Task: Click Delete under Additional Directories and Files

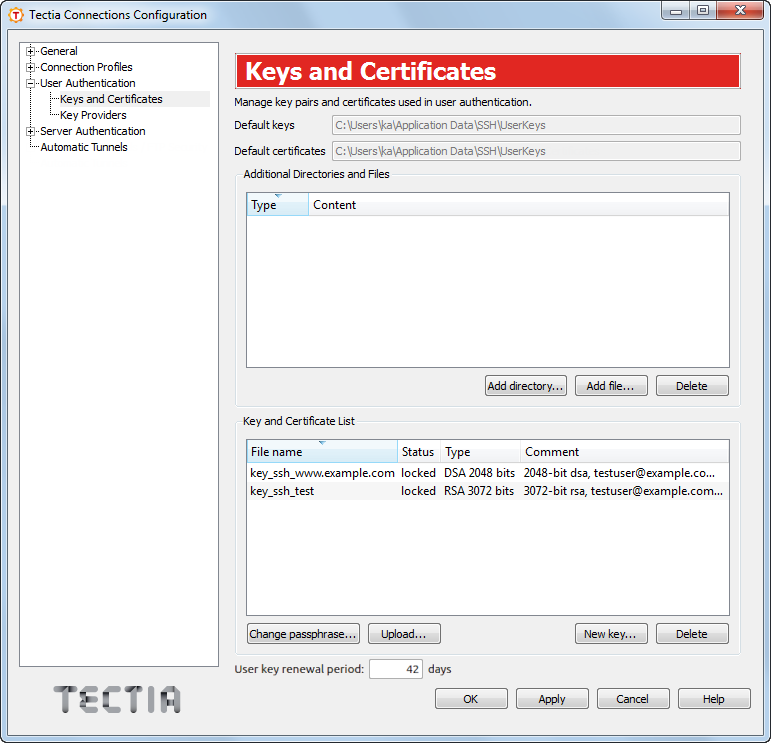Action: click(692, 386)
